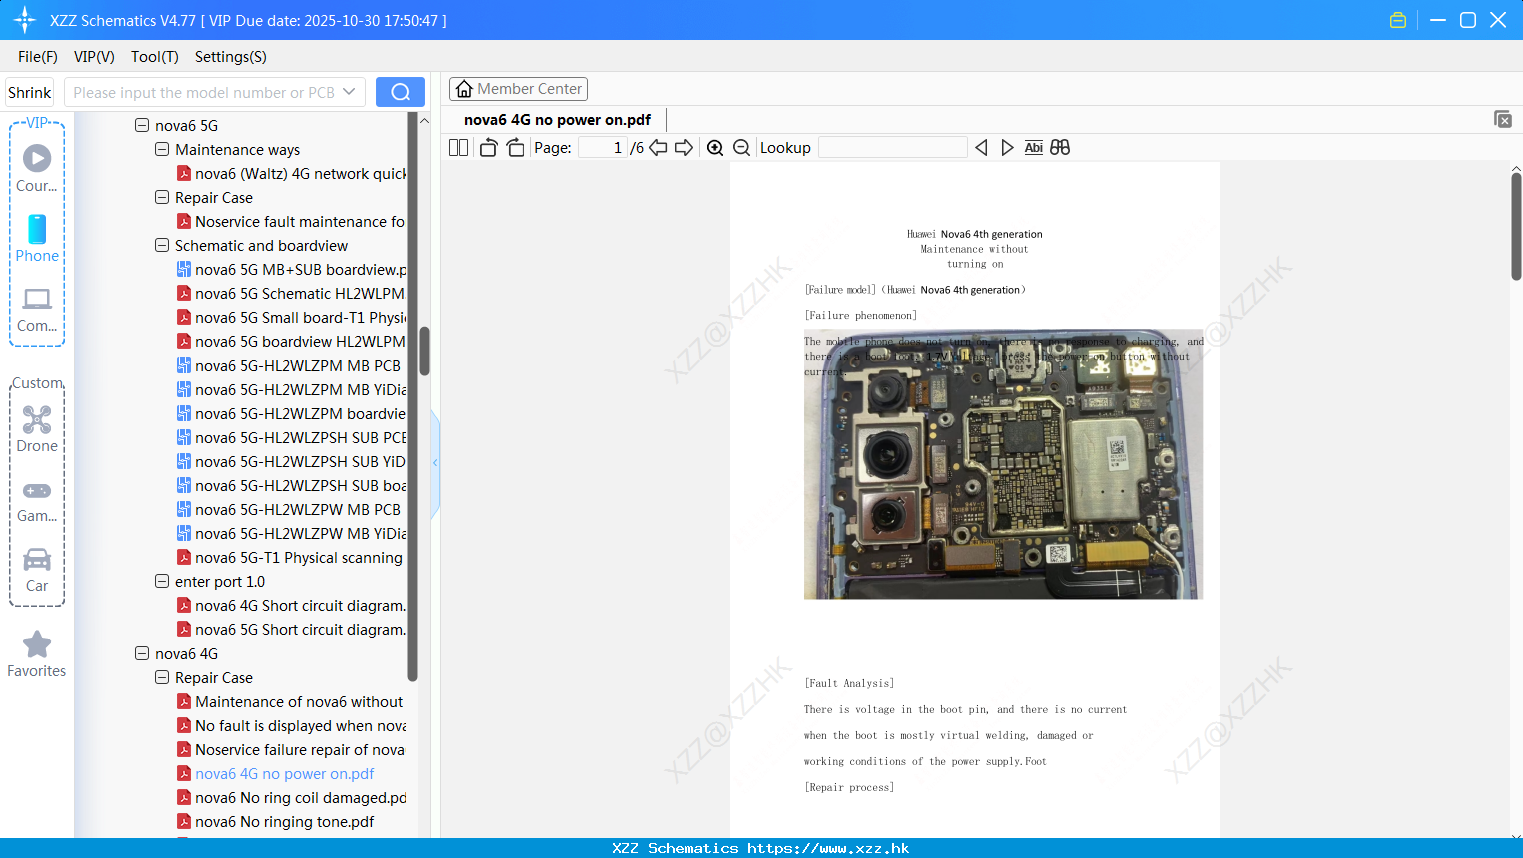Select Drone category in sidebar
Viewport: 1523px width, 858px height.
pyautogui.click(x=37, y=429)
